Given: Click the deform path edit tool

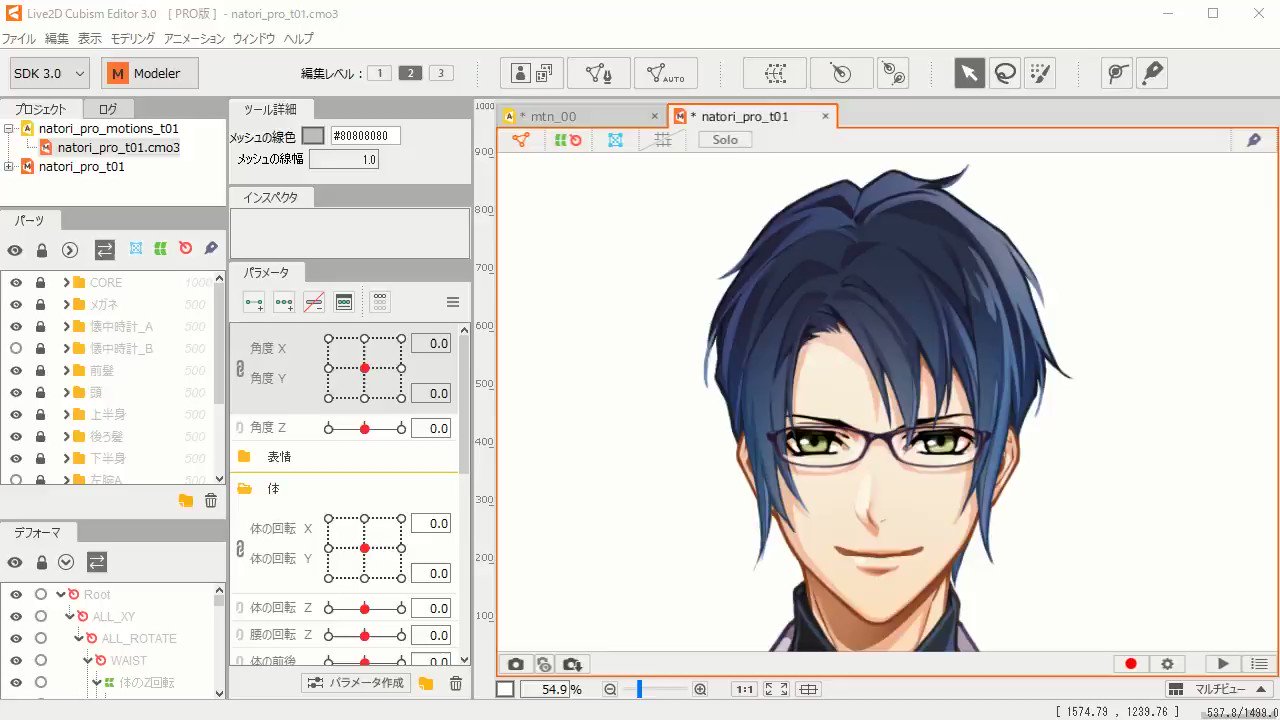Looking at the screenshot, I should [1117, 73].
